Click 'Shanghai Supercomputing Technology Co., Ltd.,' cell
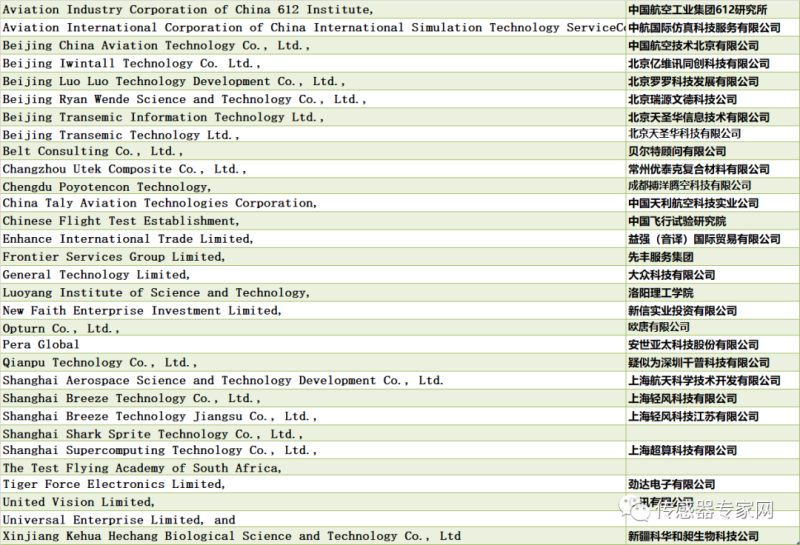This screenshot has width=800, height=545. (x=313, y=450)
